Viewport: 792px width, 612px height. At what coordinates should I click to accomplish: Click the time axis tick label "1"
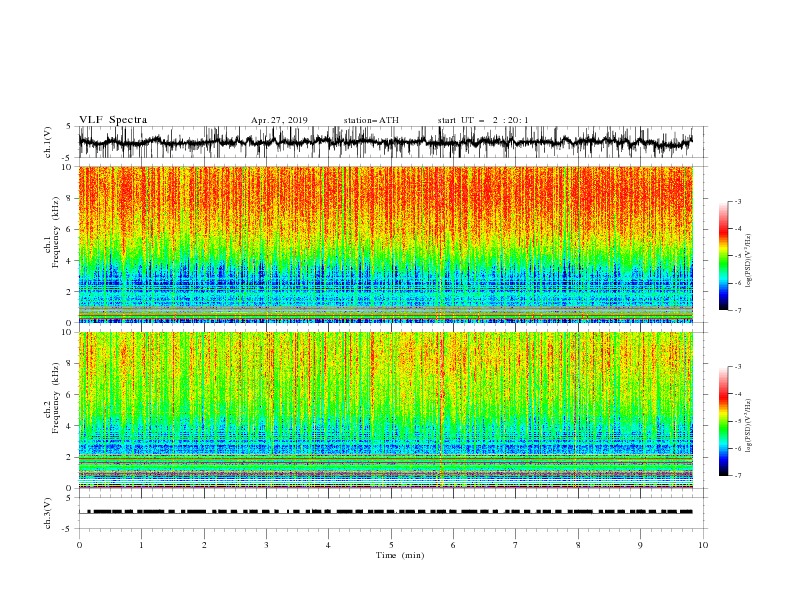click(141, 545)
